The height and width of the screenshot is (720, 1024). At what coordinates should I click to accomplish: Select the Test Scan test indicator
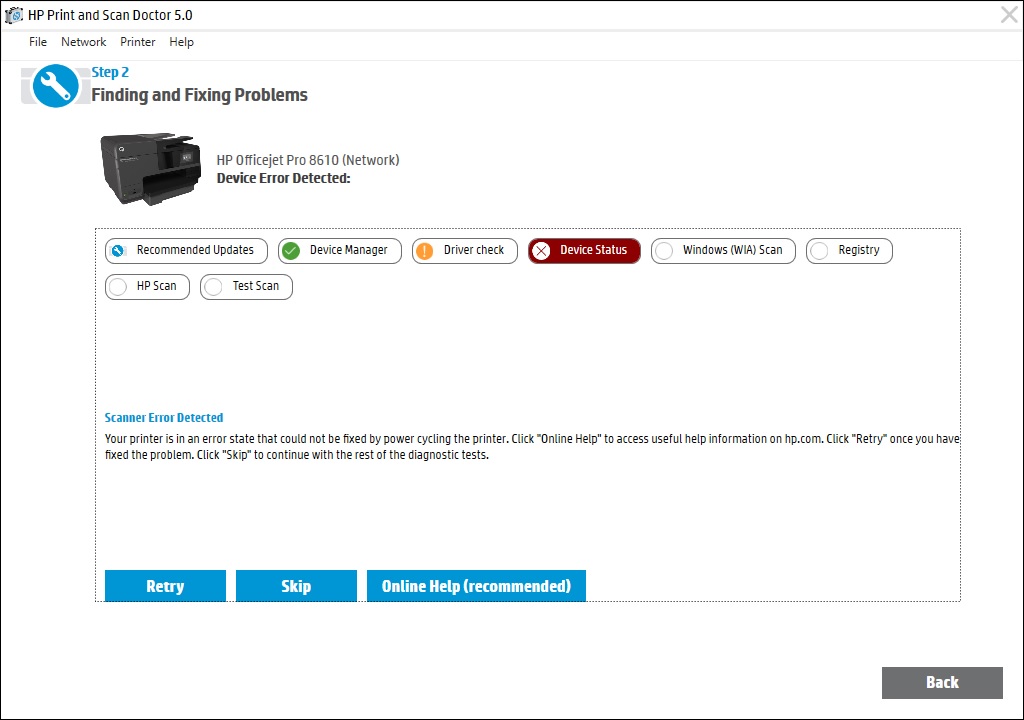point(213,286)
